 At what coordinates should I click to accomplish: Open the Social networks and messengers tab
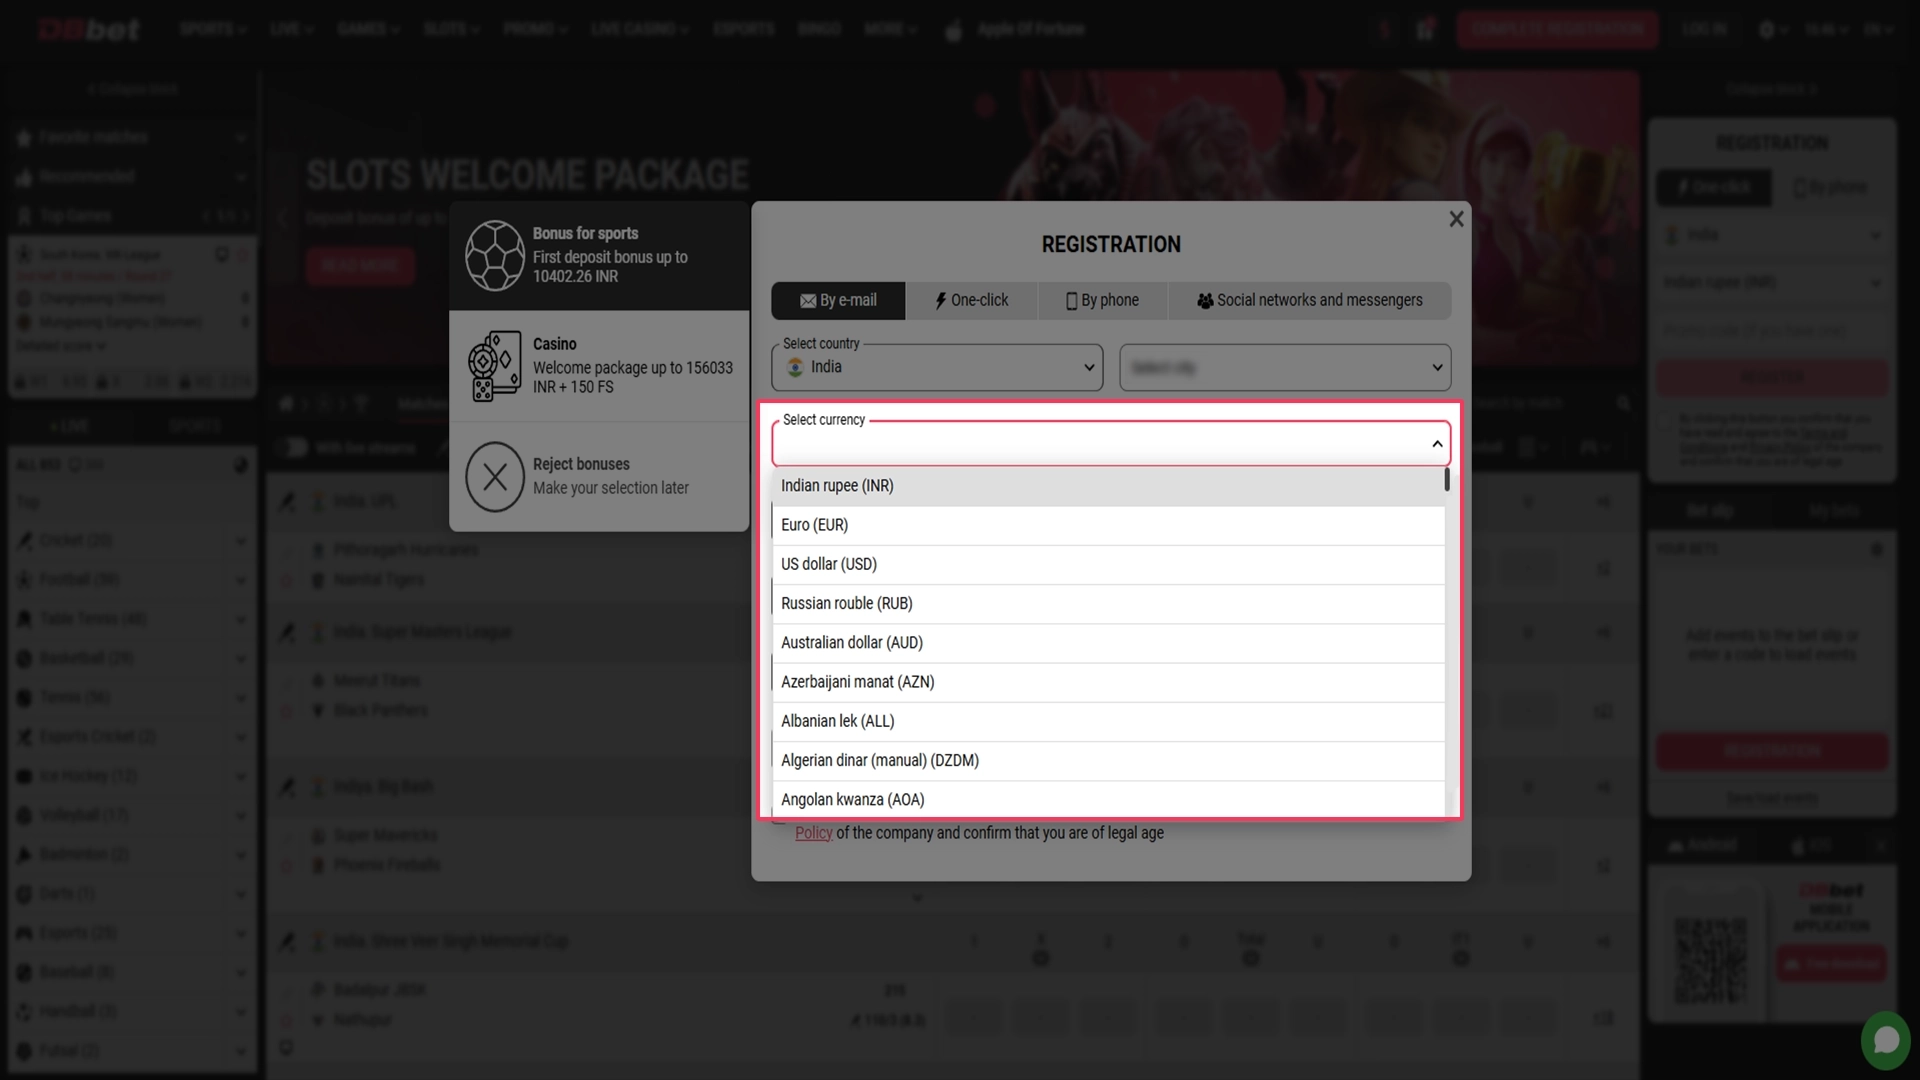pos(1310,300)
